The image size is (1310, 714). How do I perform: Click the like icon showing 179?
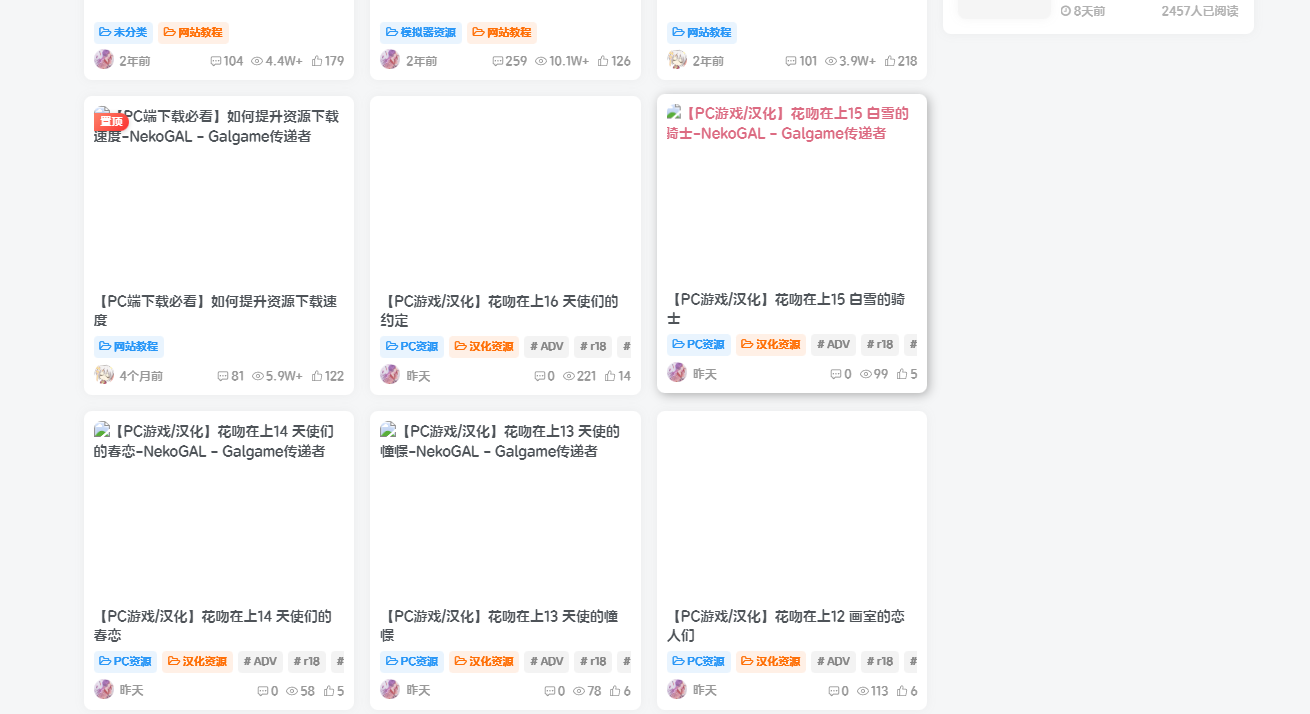[x=317, y=61]
